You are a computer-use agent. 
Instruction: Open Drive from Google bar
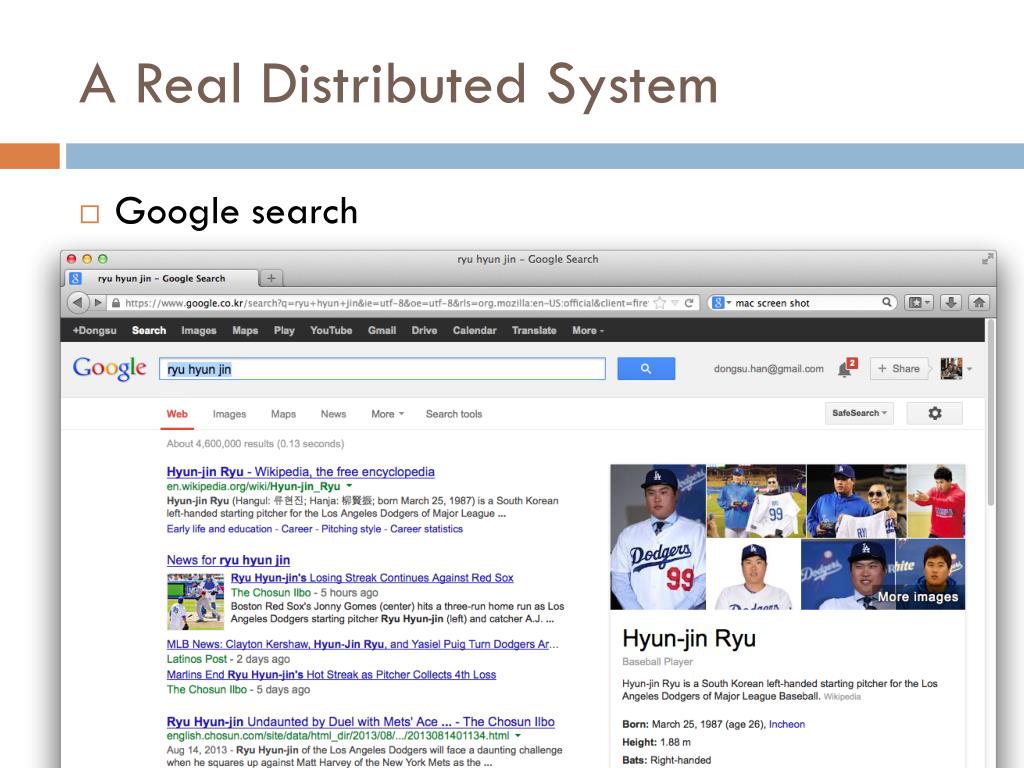click(424, 330)
